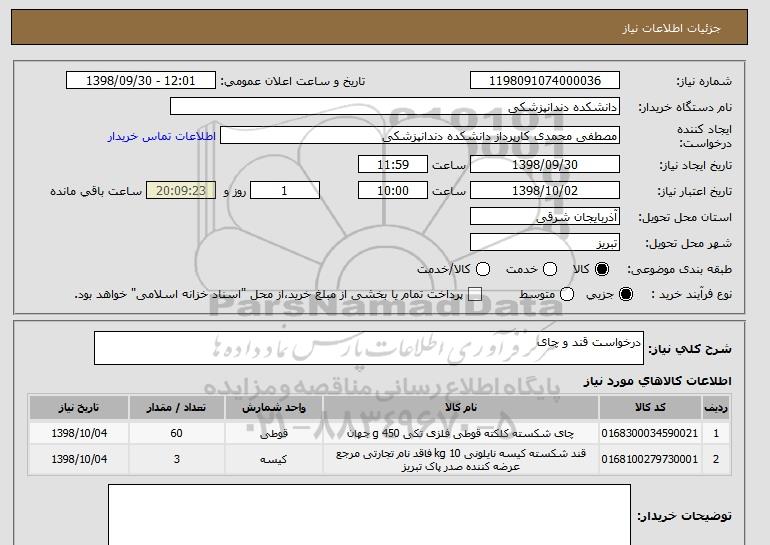This screenshot has width=770, height=545.
Task: Click the unit cell قوطی
Action: [x=274, y=434]
